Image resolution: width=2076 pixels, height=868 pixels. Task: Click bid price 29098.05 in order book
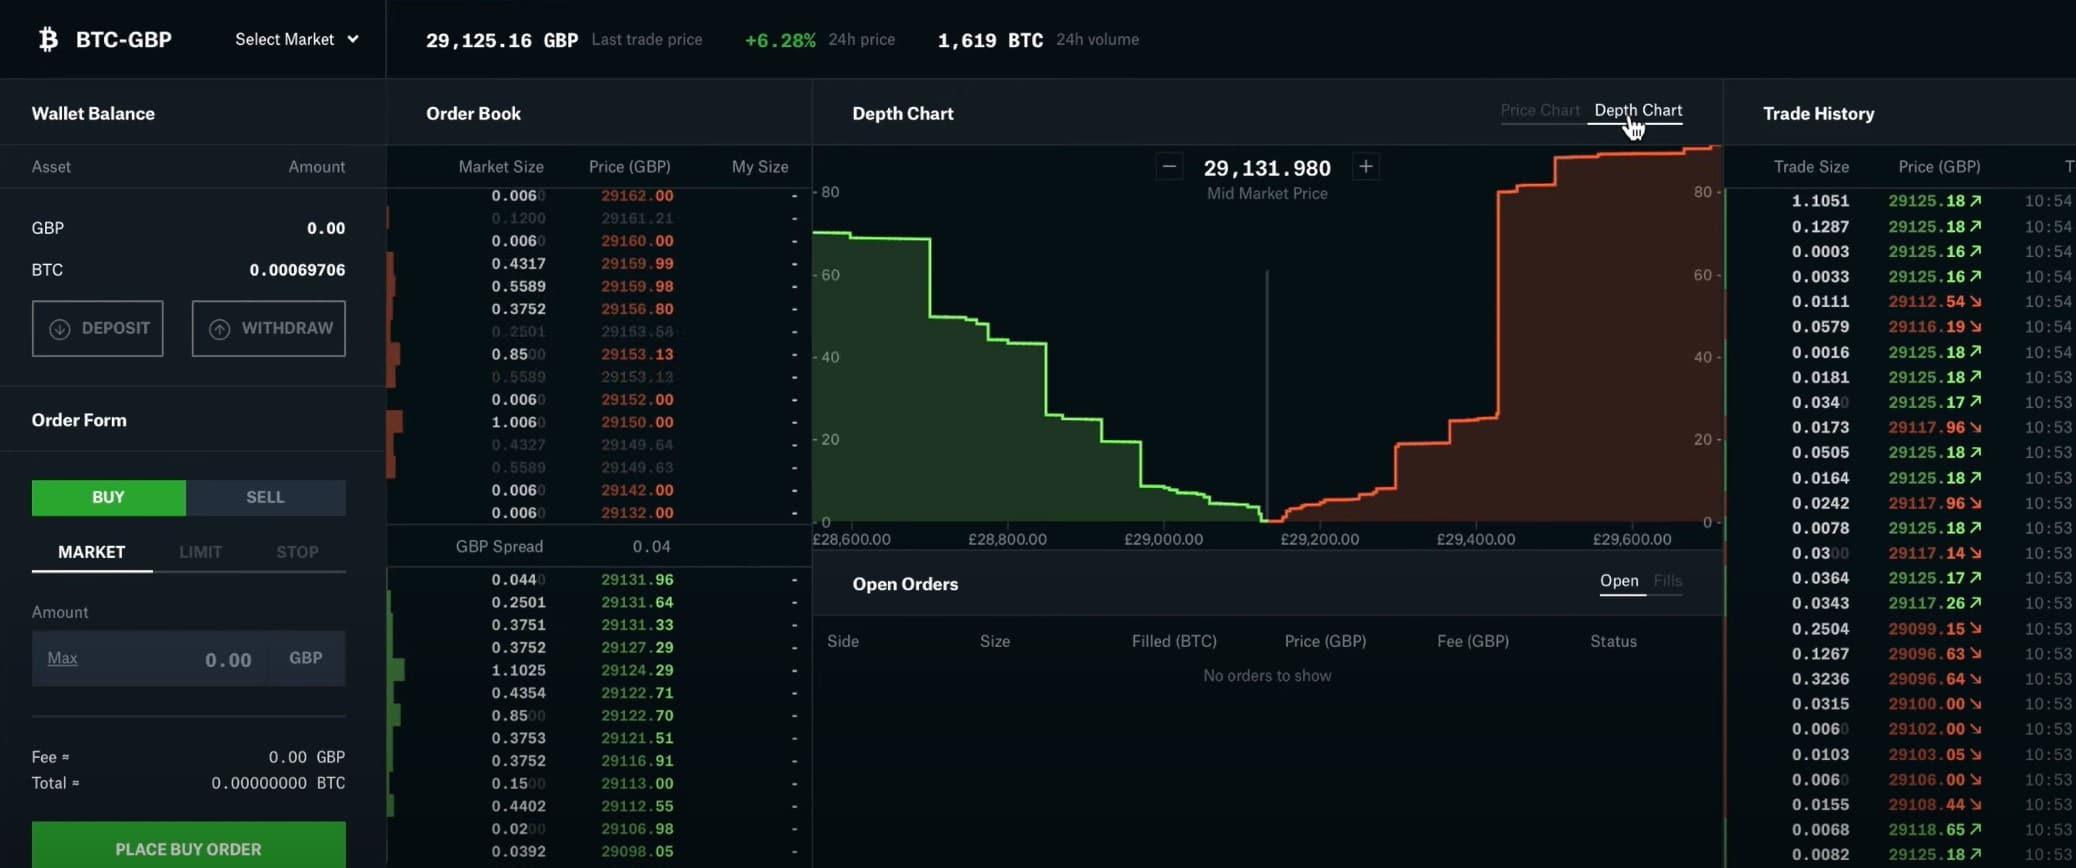point(637,852)
